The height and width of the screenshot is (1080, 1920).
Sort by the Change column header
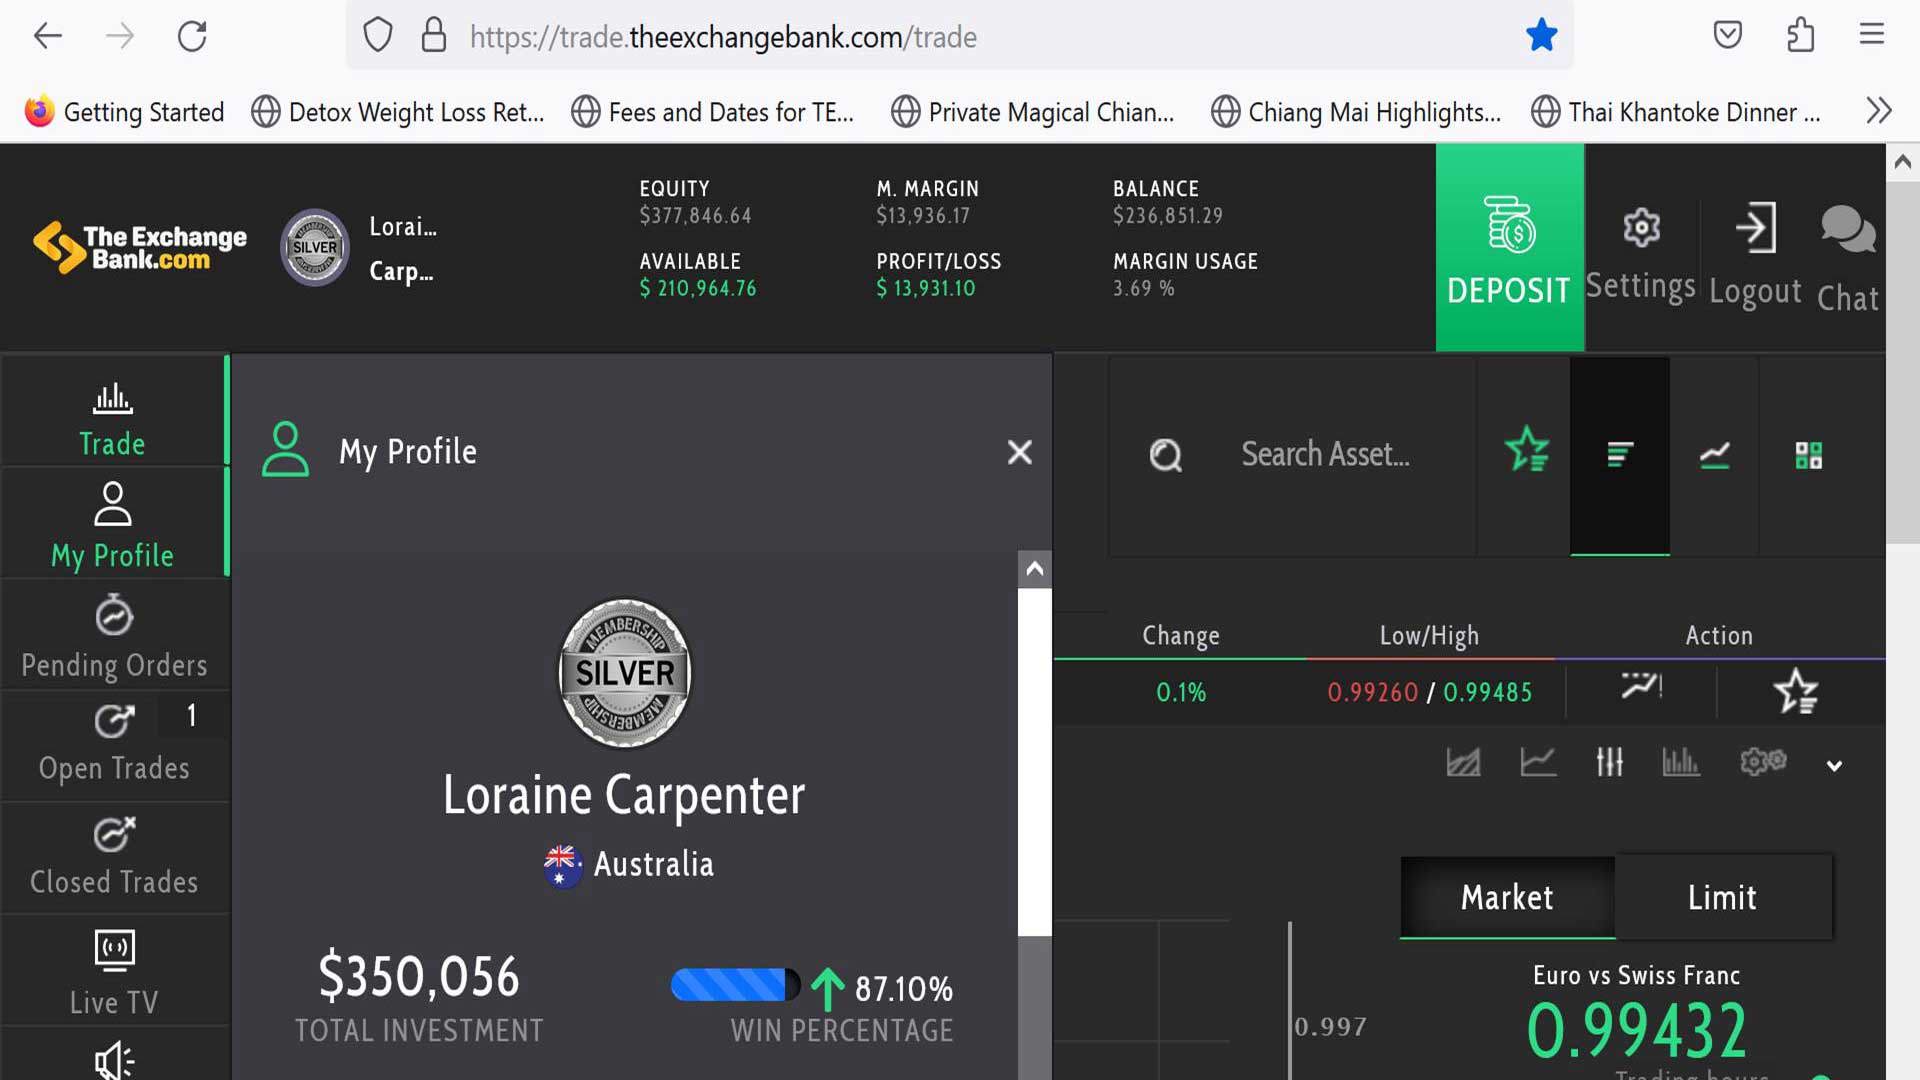click(x=1181, y=636)
